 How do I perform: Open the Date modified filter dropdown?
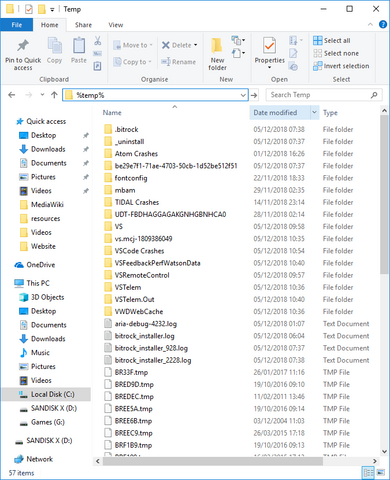[314, 113]
